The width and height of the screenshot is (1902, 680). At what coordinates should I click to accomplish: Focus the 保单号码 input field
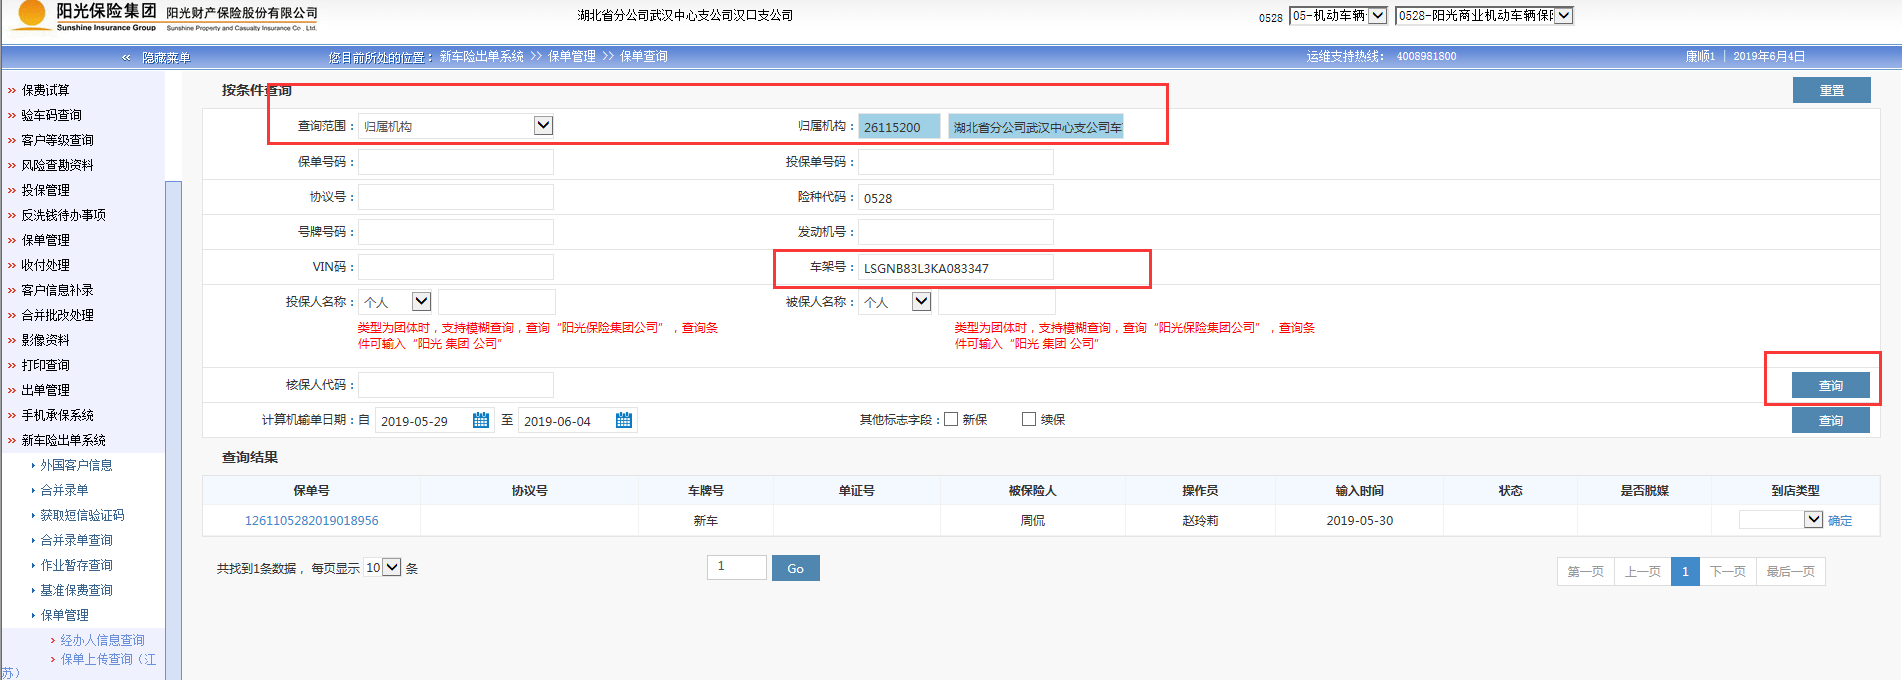456,161
